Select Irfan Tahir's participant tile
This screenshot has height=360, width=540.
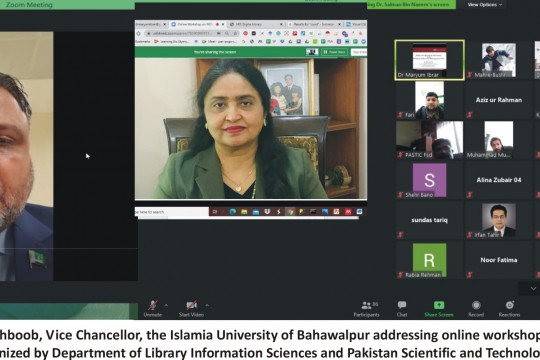coord(498,220)
